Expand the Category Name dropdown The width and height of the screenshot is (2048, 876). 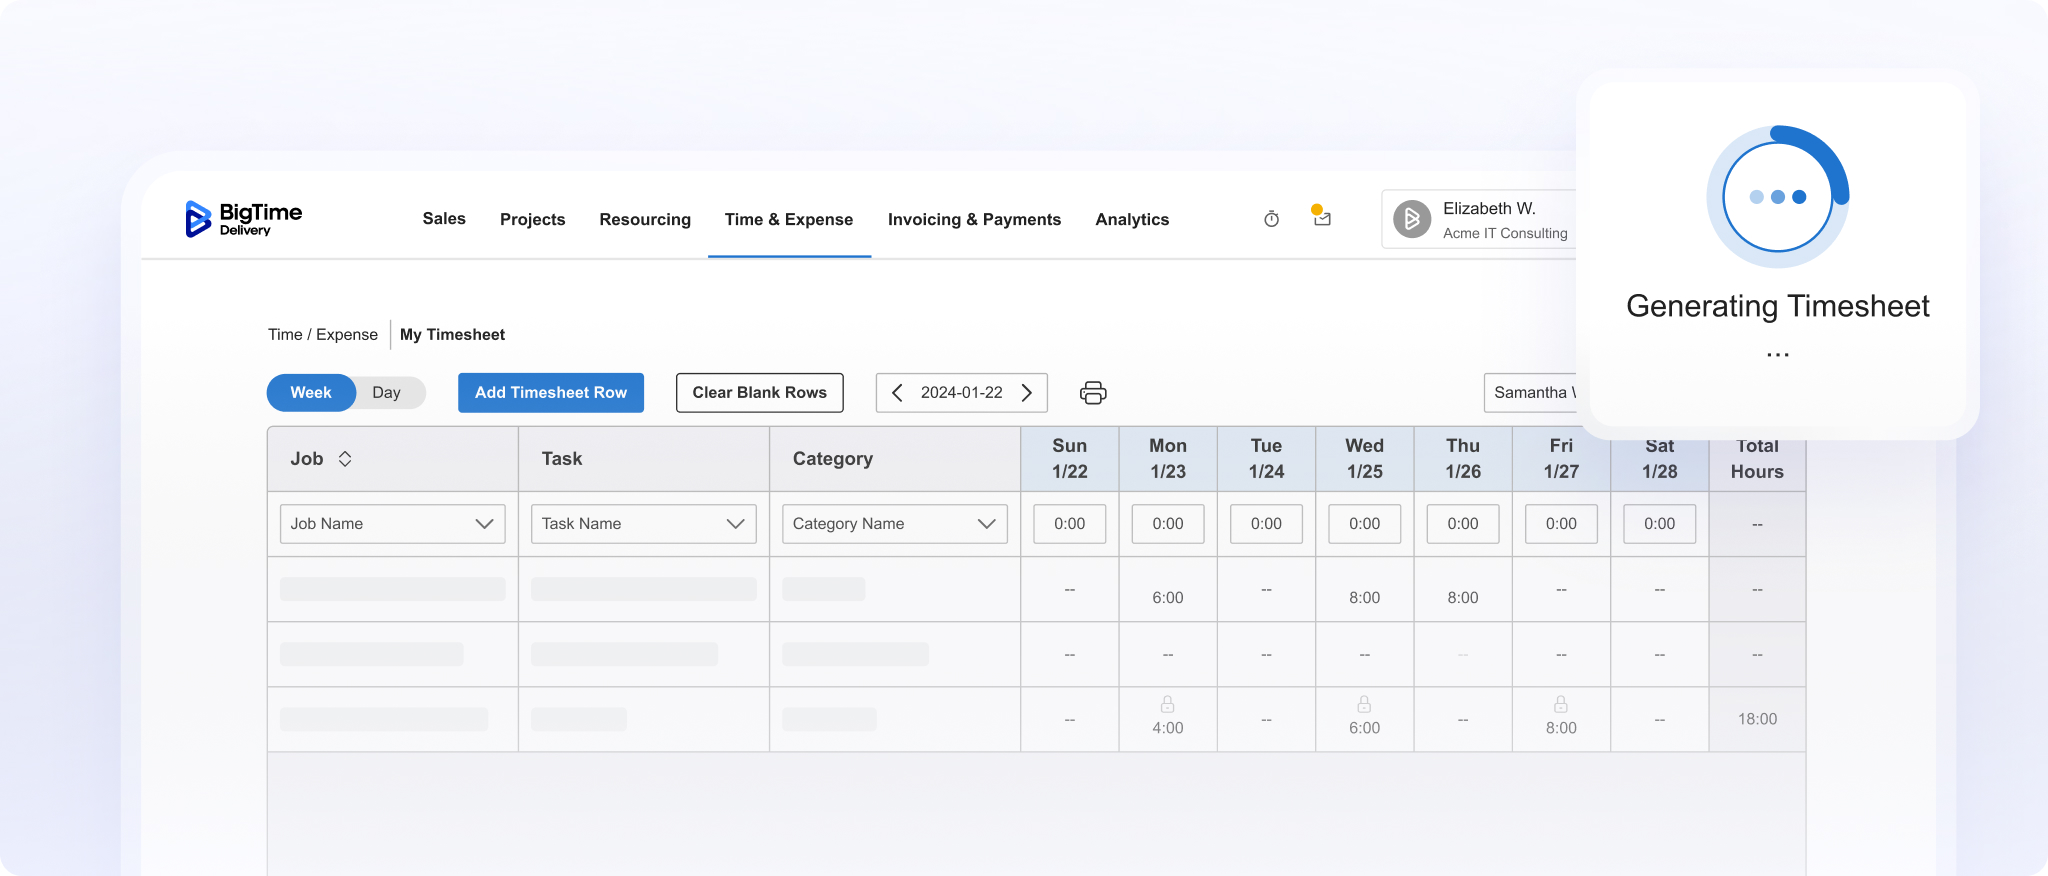coord(894,524)
